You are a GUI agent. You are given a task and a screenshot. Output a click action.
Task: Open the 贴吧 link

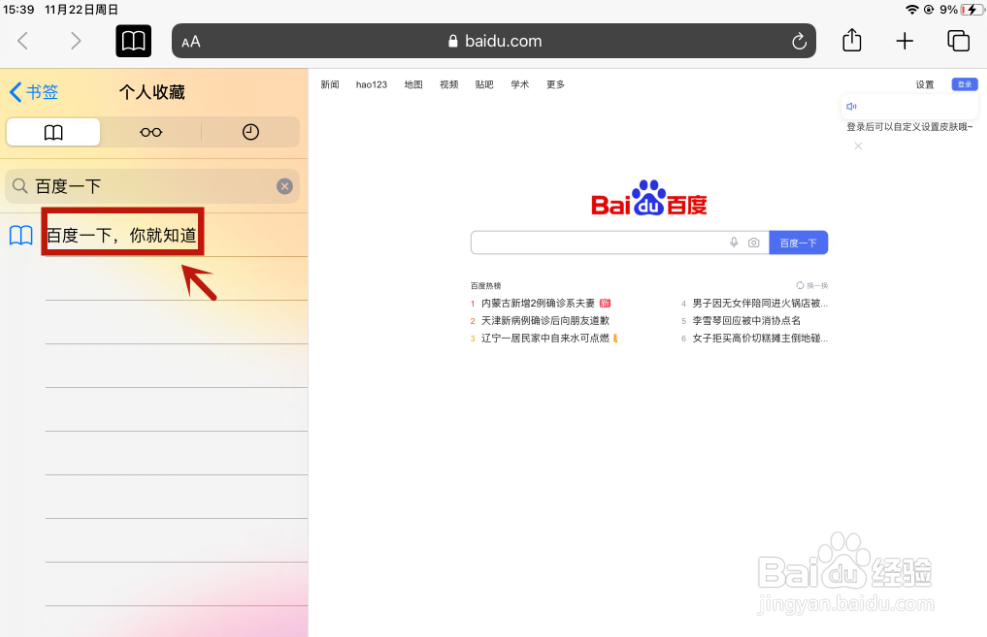[484, 84]
